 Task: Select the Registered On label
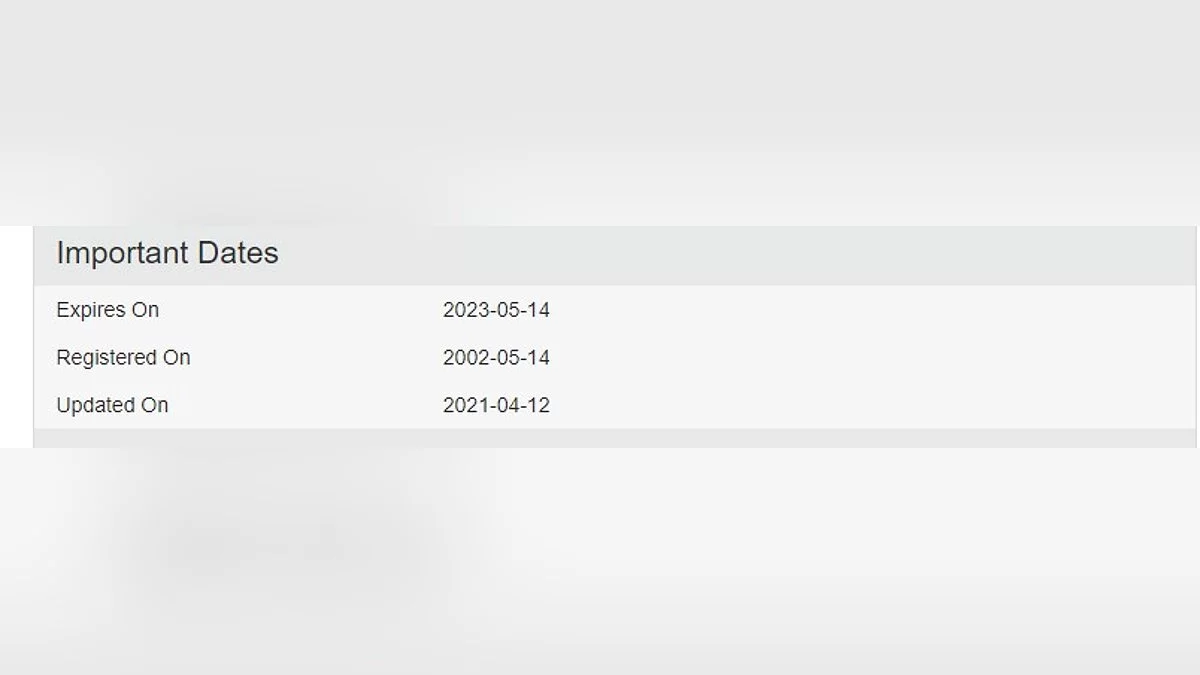123,358
